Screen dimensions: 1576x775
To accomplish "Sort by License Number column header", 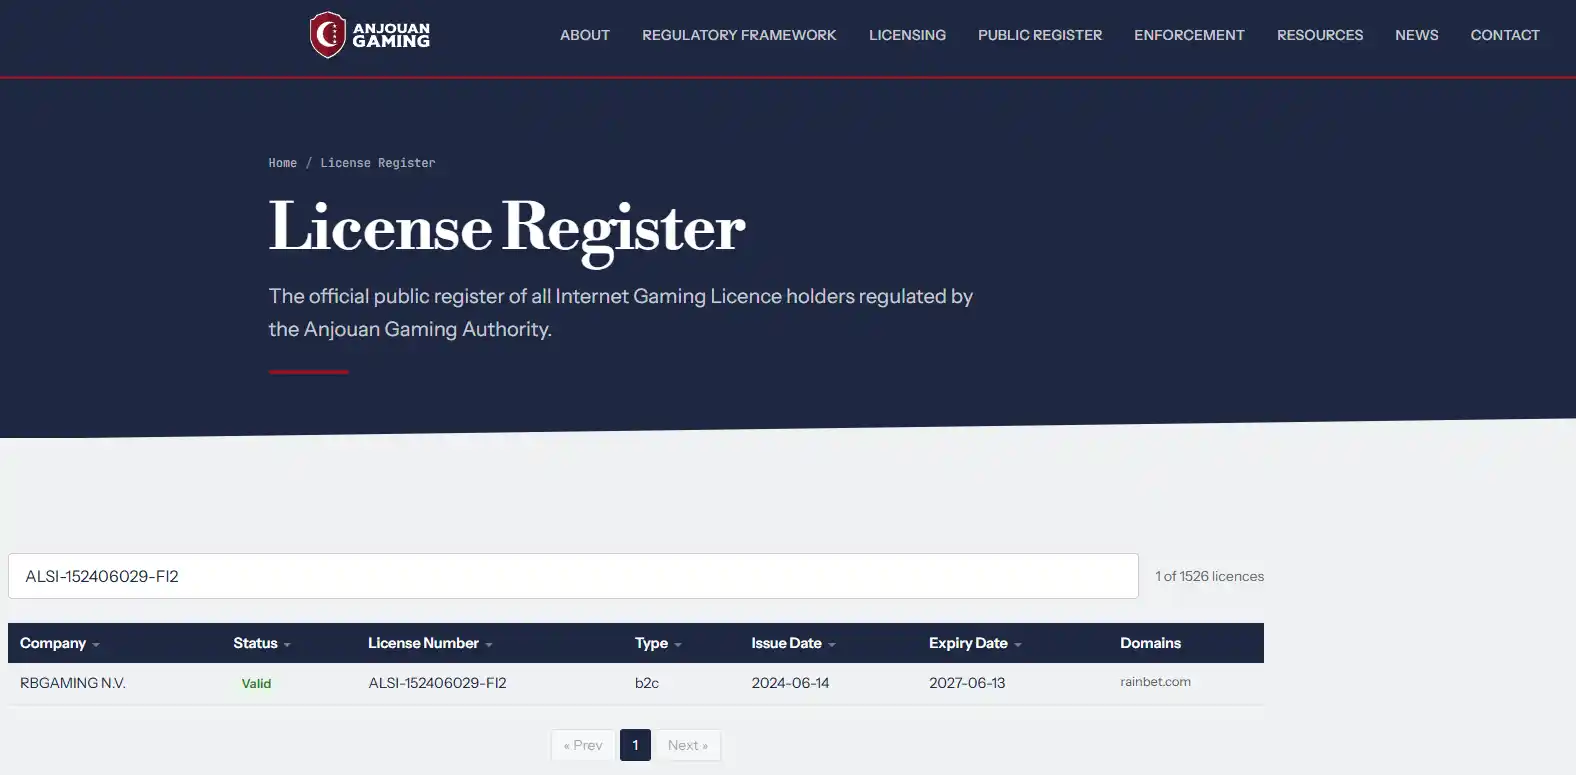I will click(x=430, y=643).
